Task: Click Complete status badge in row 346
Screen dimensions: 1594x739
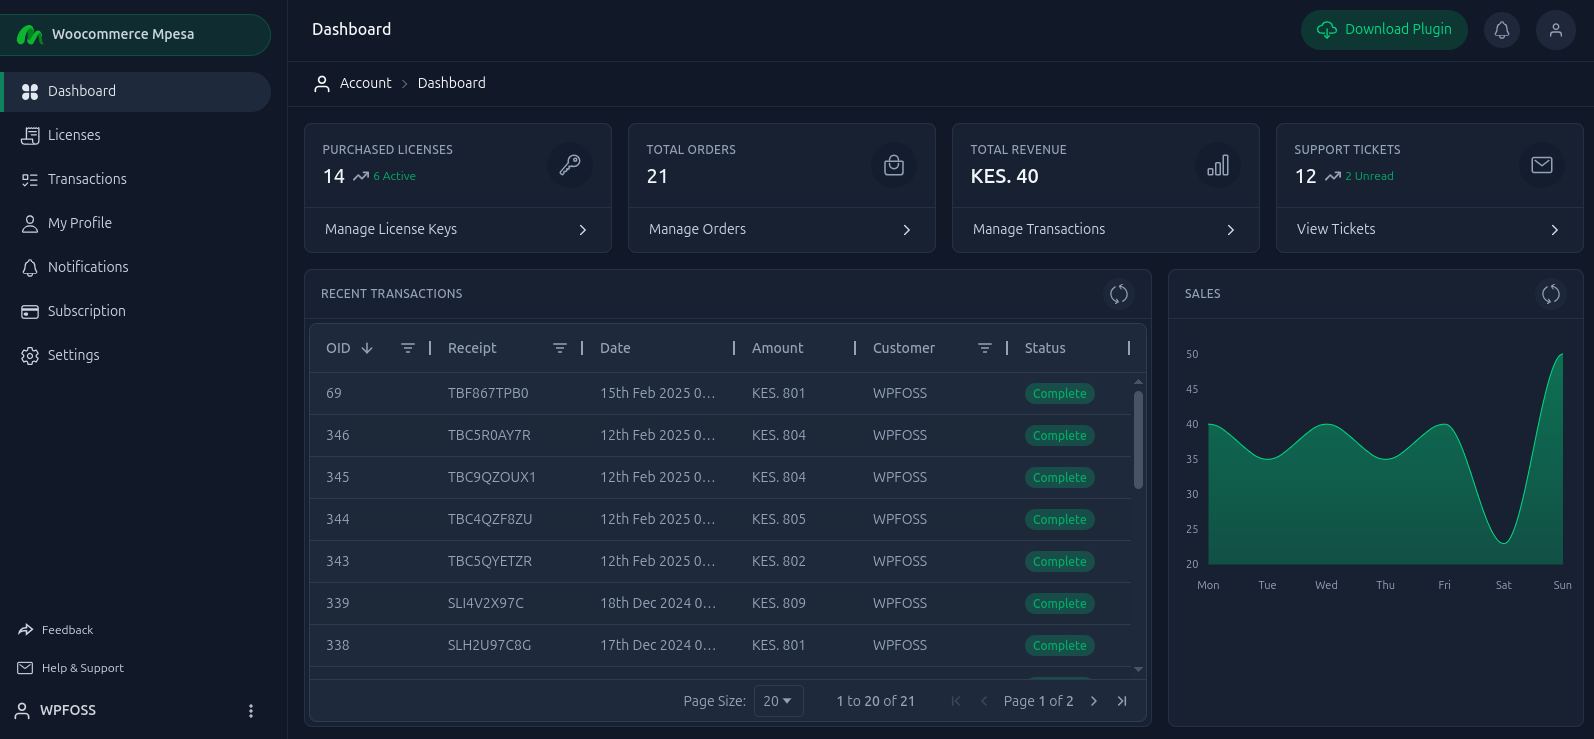Action: [x=1060, y=436]
